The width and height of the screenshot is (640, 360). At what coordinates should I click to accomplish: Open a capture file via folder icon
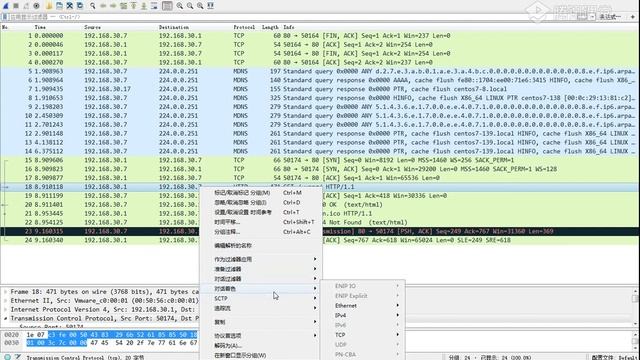point(49,6)
